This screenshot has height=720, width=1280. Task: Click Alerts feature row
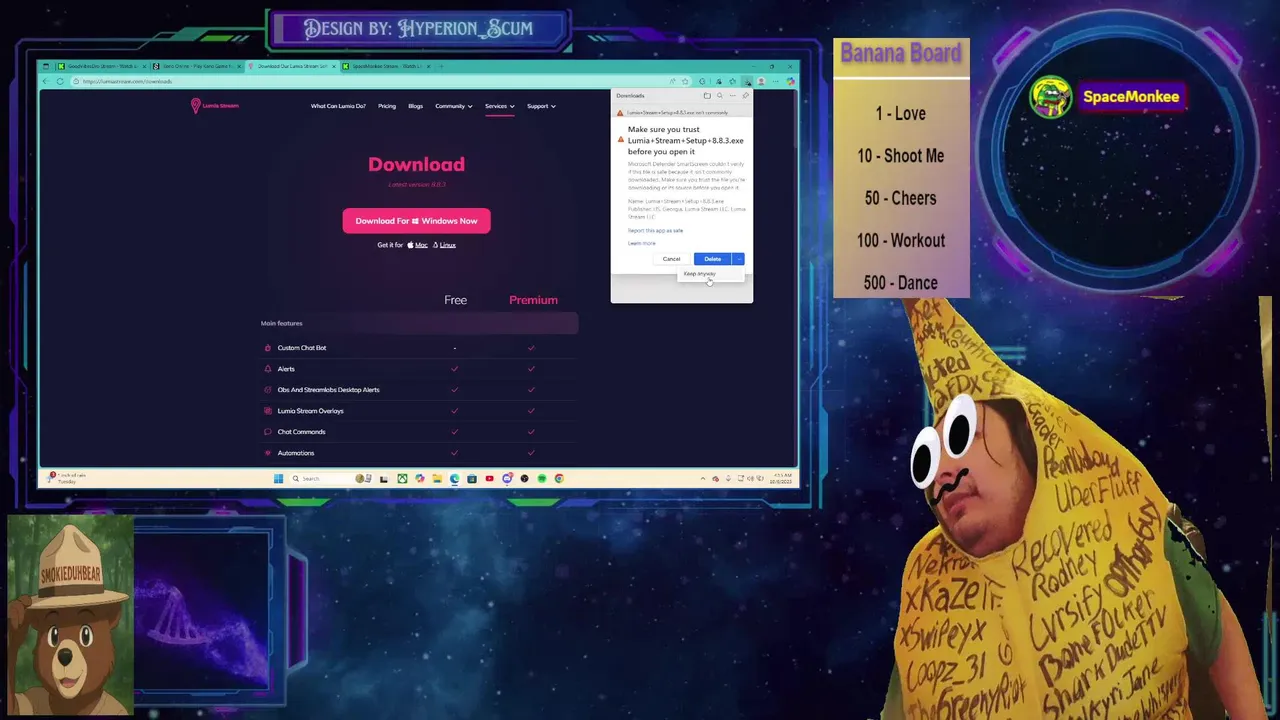419,369
